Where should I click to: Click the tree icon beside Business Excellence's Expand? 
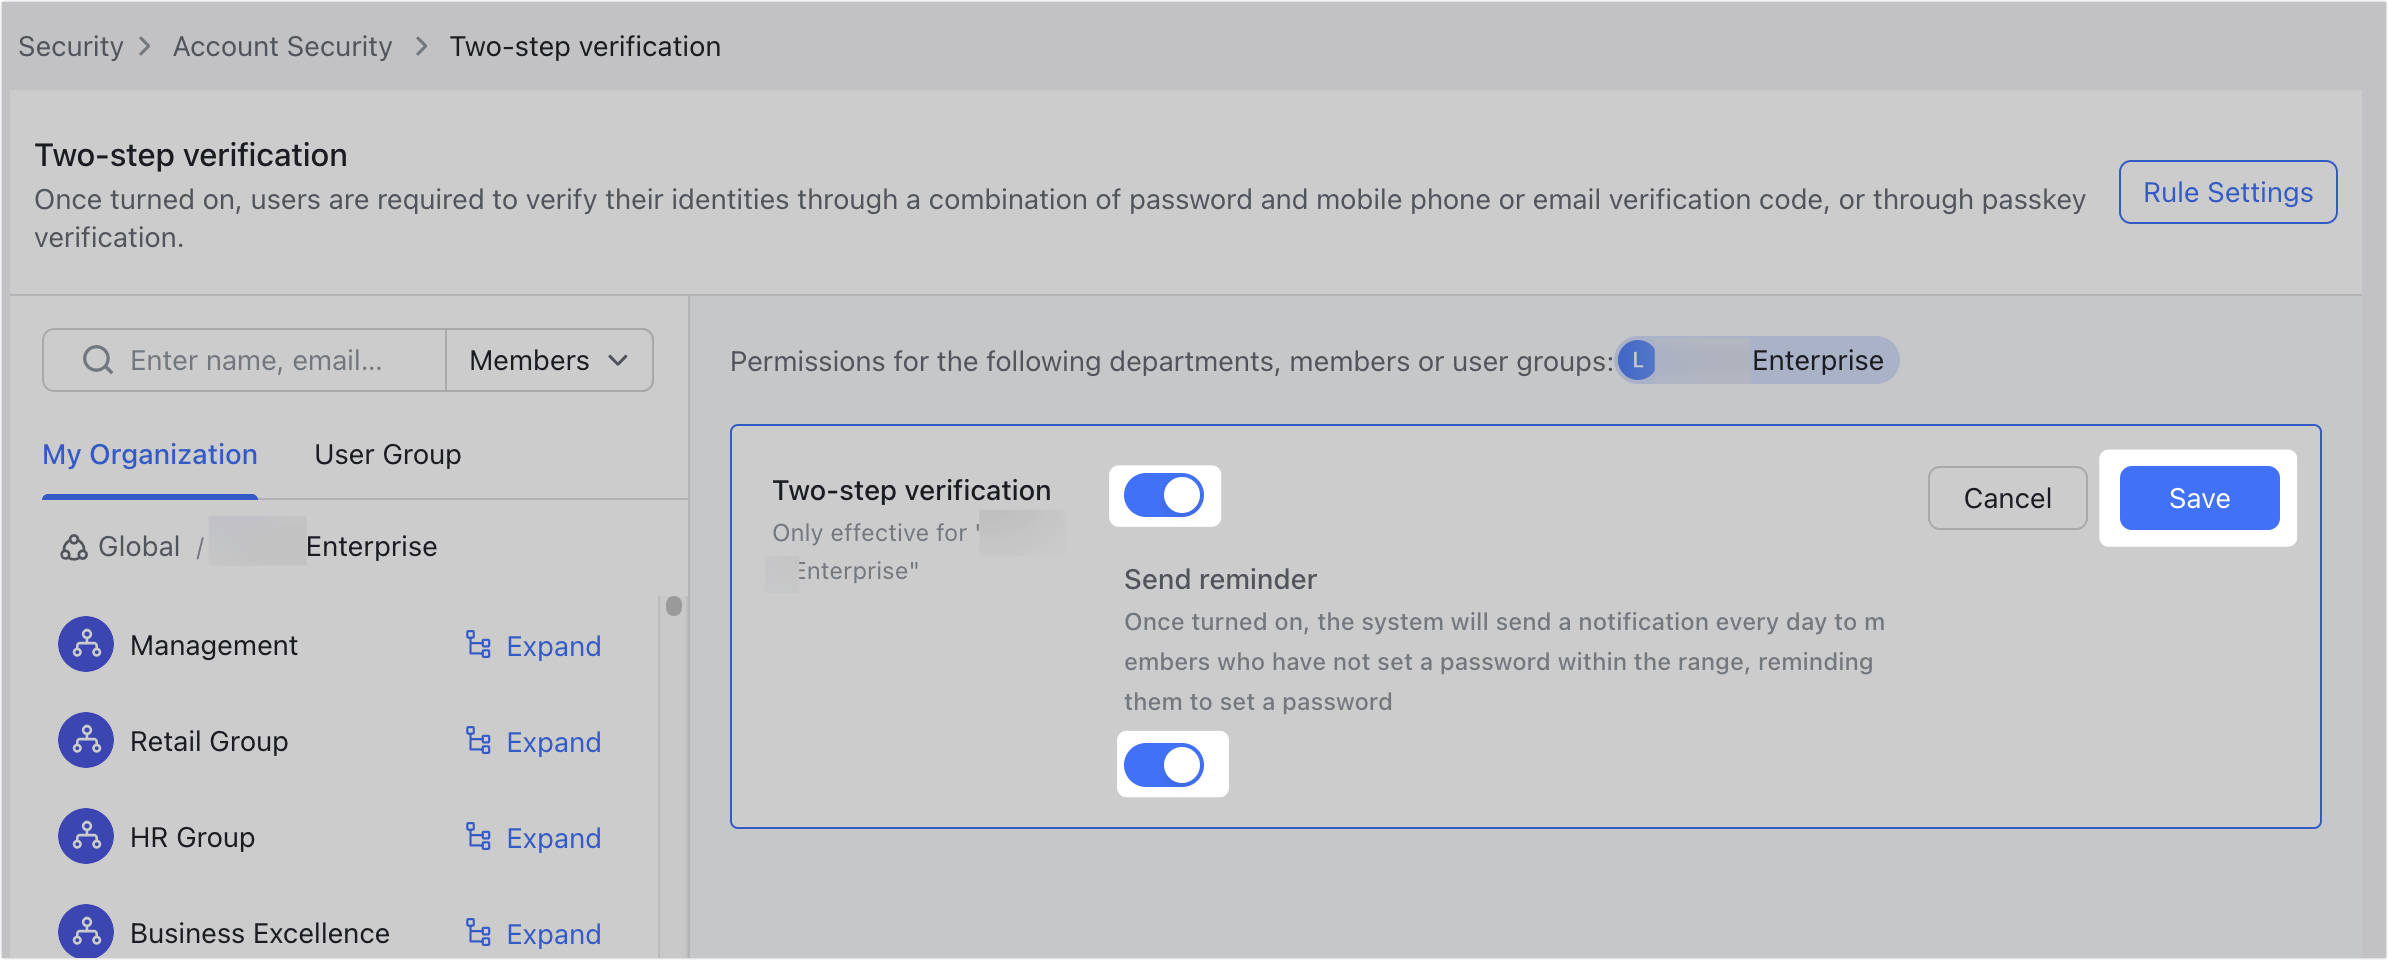[478, 933]
